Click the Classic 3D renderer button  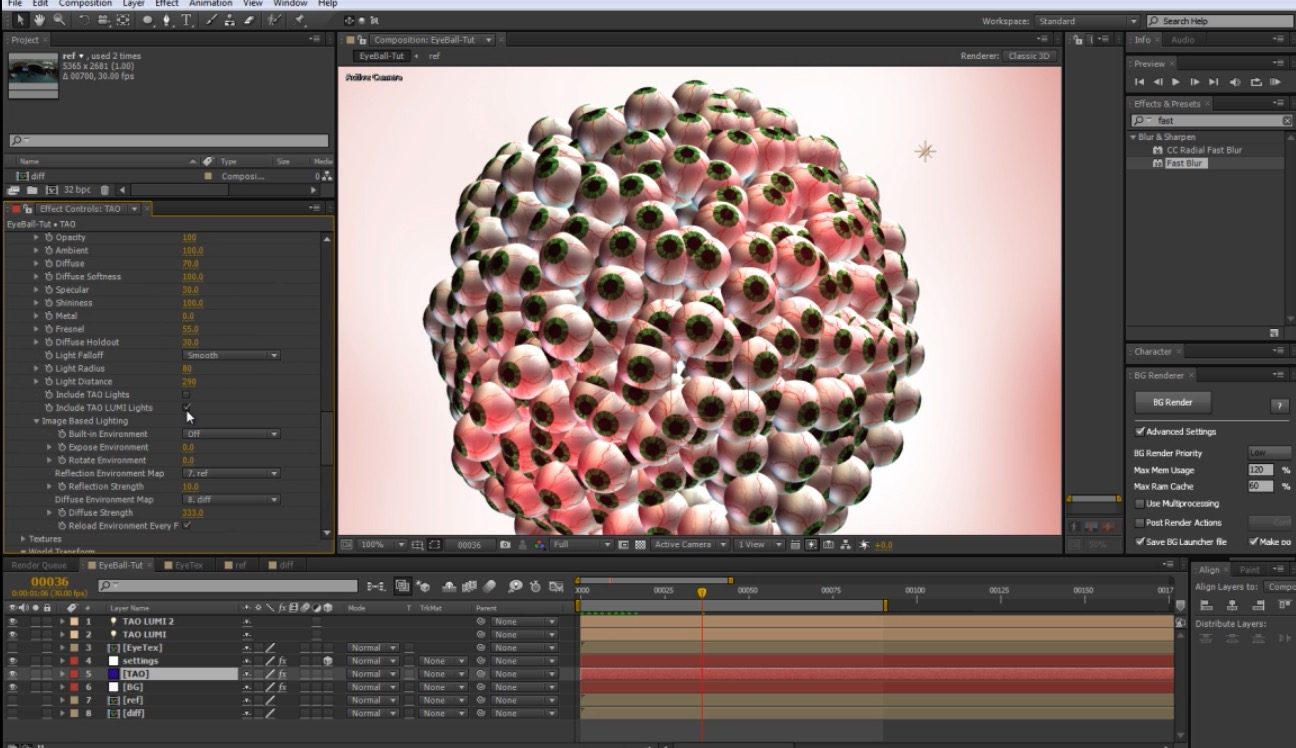1030,56
